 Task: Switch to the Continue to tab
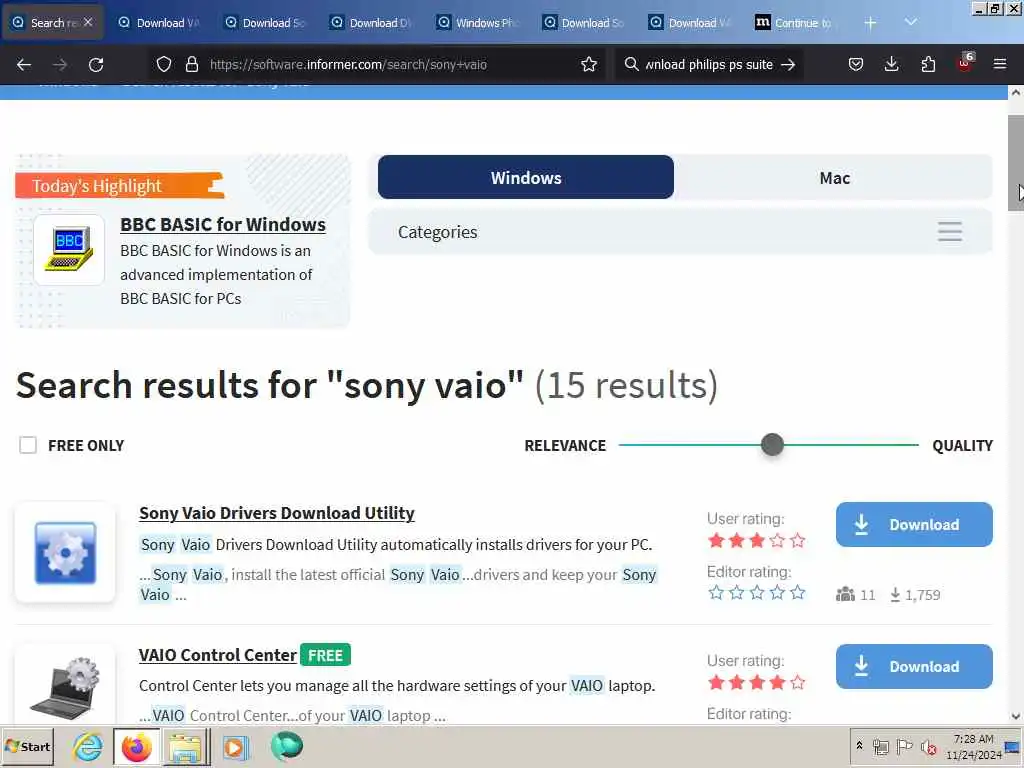[795, 23]
